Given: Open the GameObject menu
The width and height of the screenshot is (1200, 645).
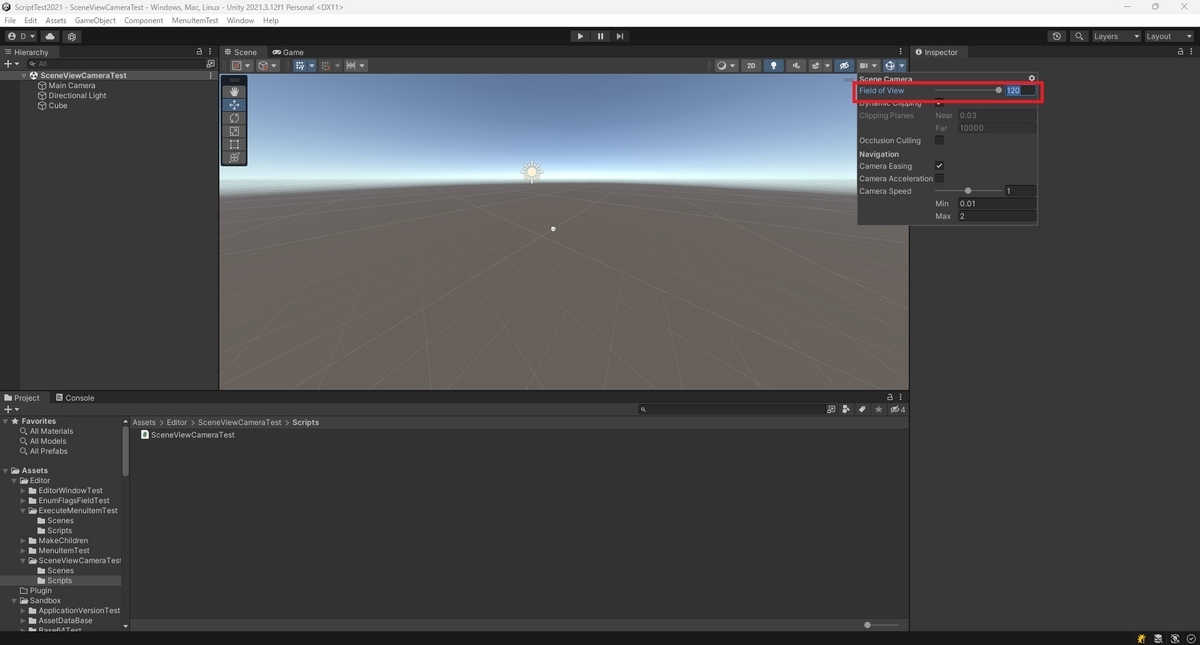Looking at the screenshot, I should [x=95, y=20].
